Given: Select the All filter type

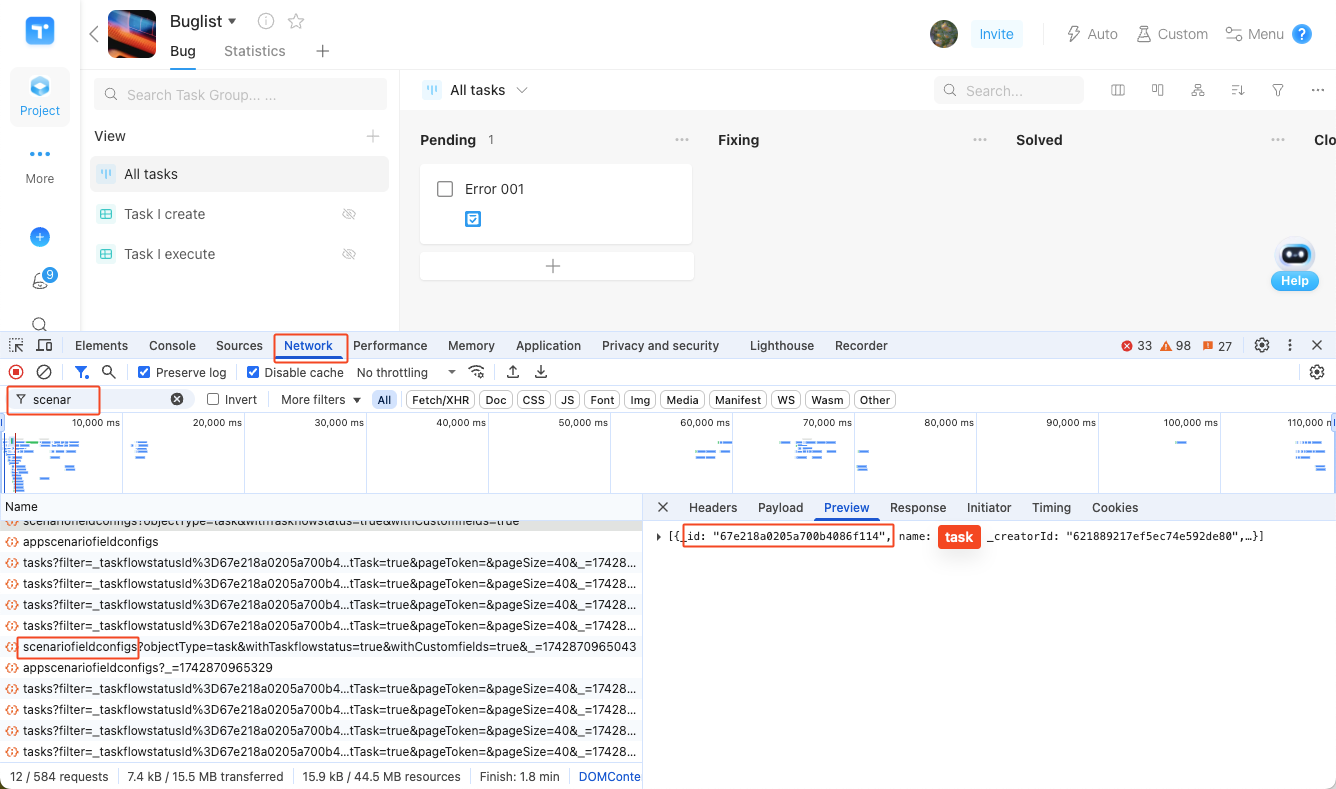Looking at the screenshot, I should coord(384,400).
